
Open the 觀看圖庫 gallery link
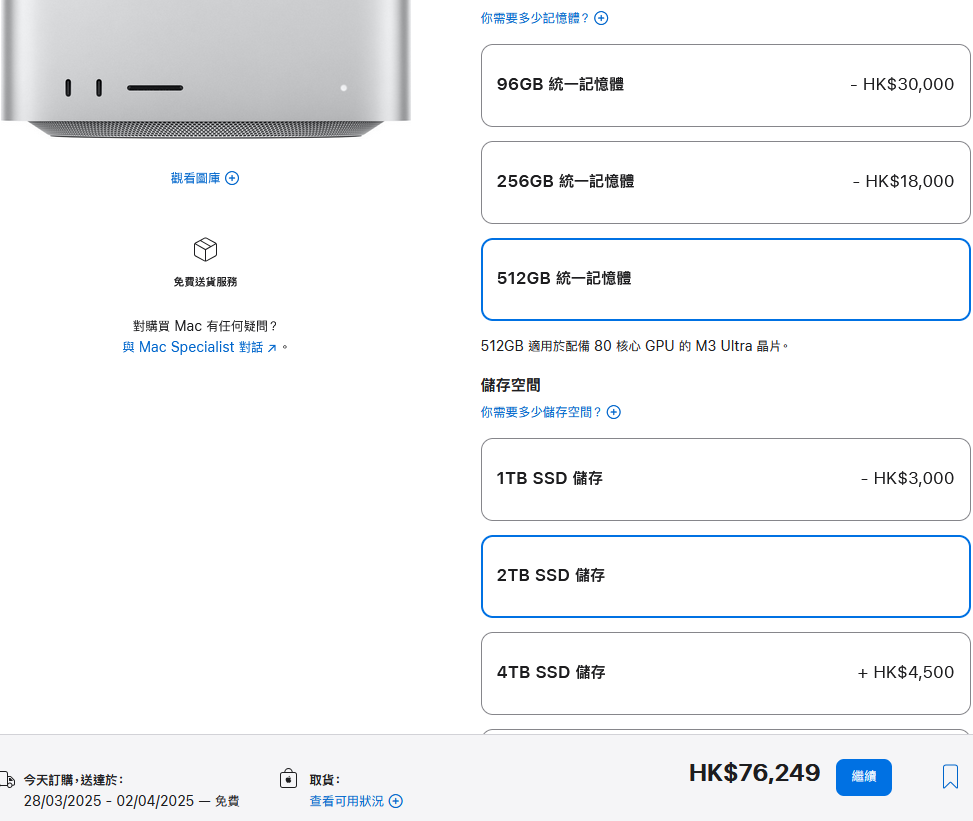[x=205, y=178]
